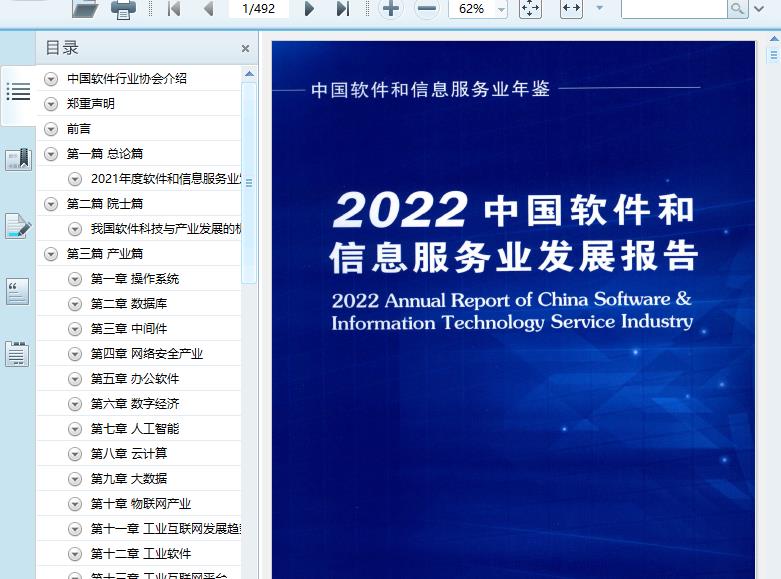Viewport: 781px width, 579px height.
Task: Close the 目录 panel
Action: coord(245,48)
